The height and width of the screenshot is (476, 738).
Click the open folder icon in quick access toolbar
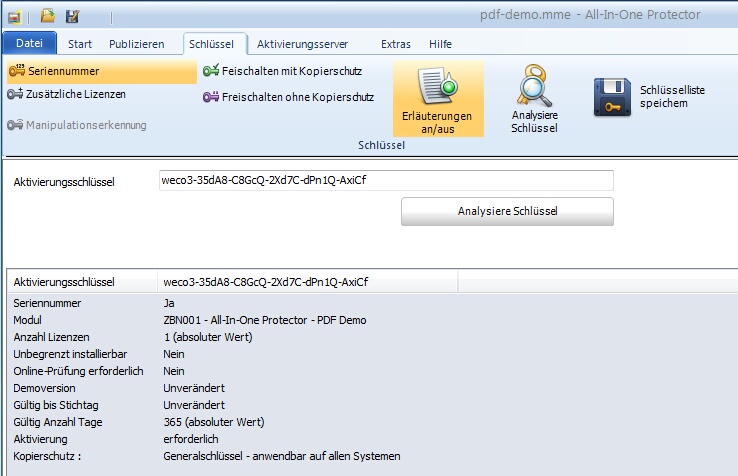click(47, 16)
